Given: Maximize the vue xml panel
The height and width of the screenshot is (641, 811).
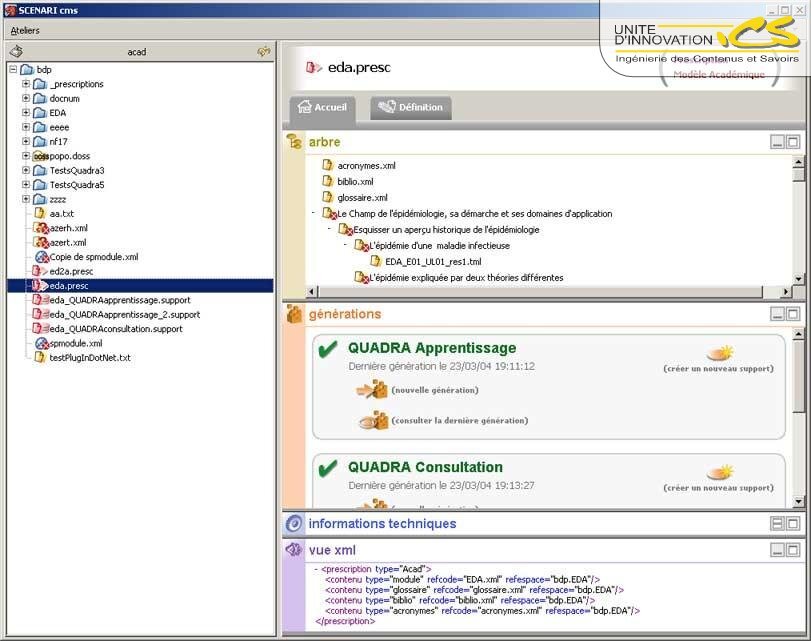Looking at the screenshot, I should click(x=793, y=549).
